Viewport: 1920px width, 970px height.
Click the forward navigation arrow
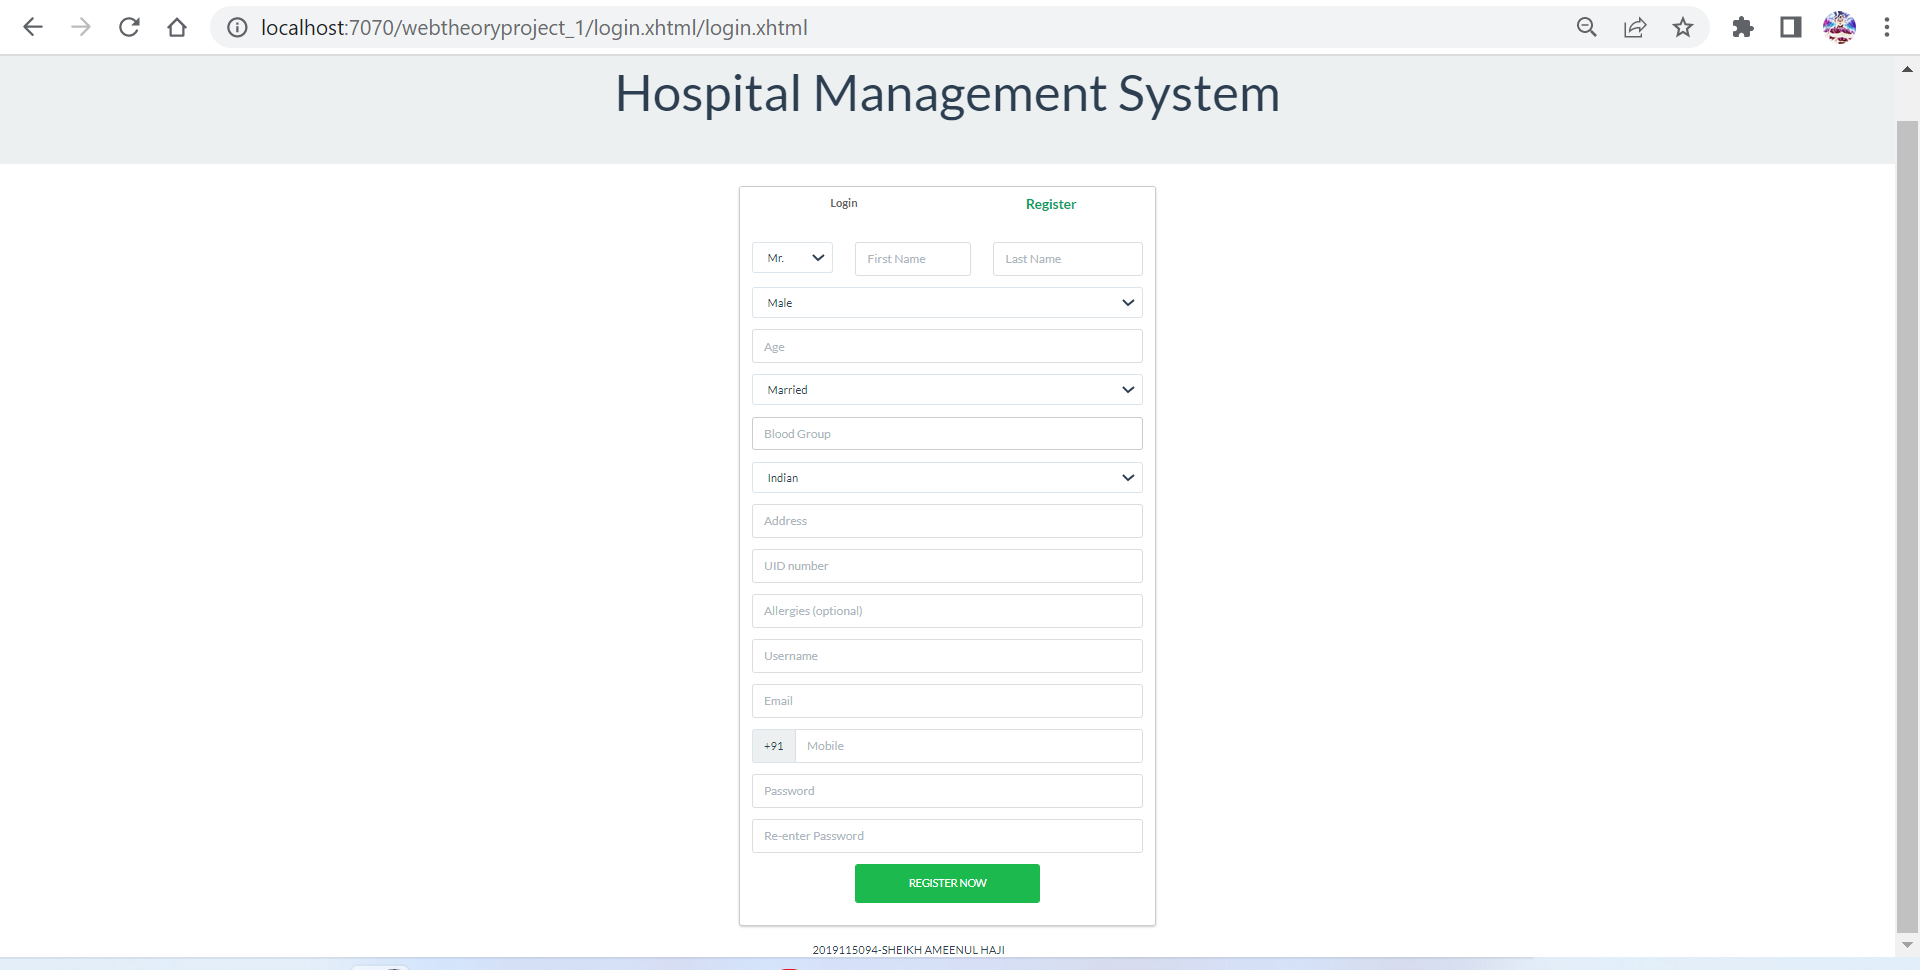click(x=81, y=27)
